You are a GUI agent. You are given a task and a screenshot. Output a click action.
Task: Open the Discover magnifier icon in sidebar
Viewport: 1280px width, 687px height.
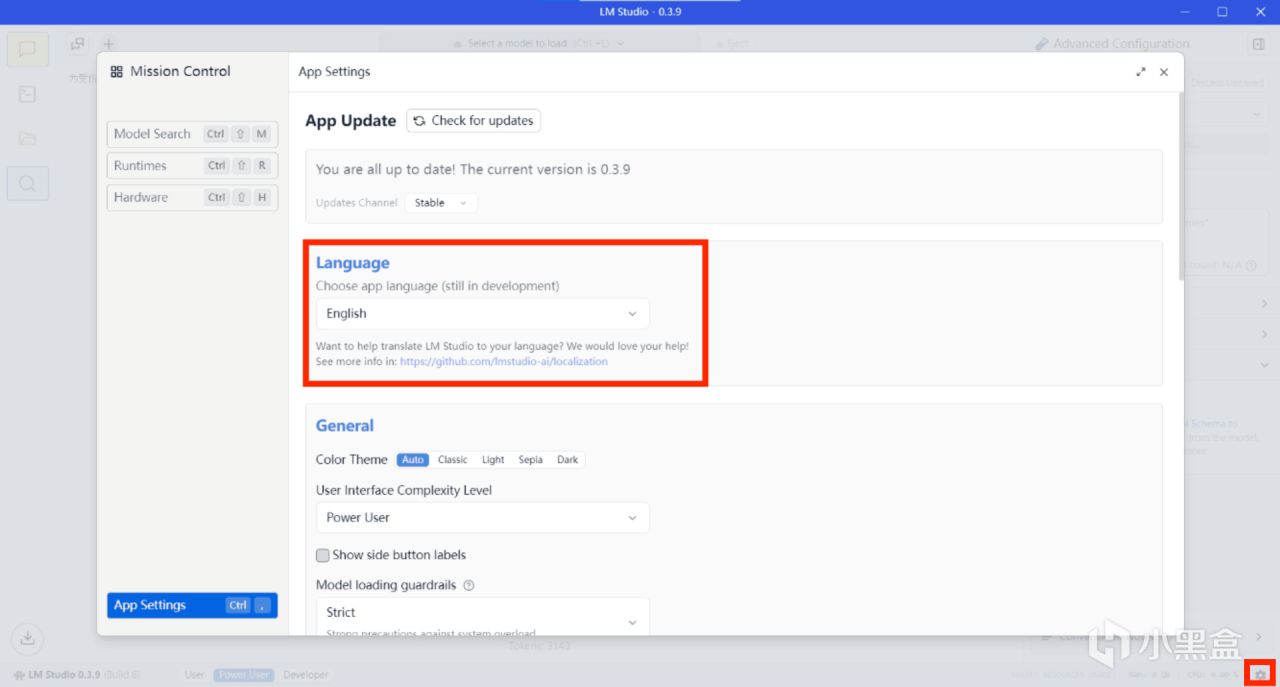pyautogui.click(x=28, y=183)
